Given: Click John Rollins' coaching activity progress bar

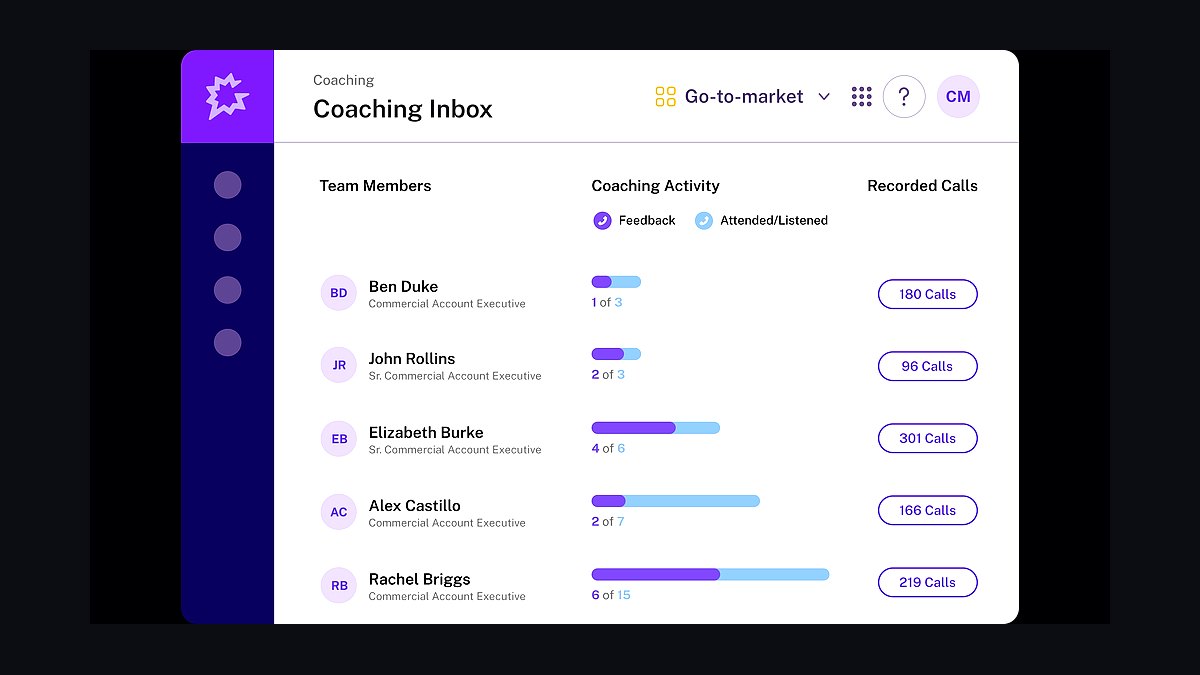Looking at the screenshot, I should click(616, 354).
